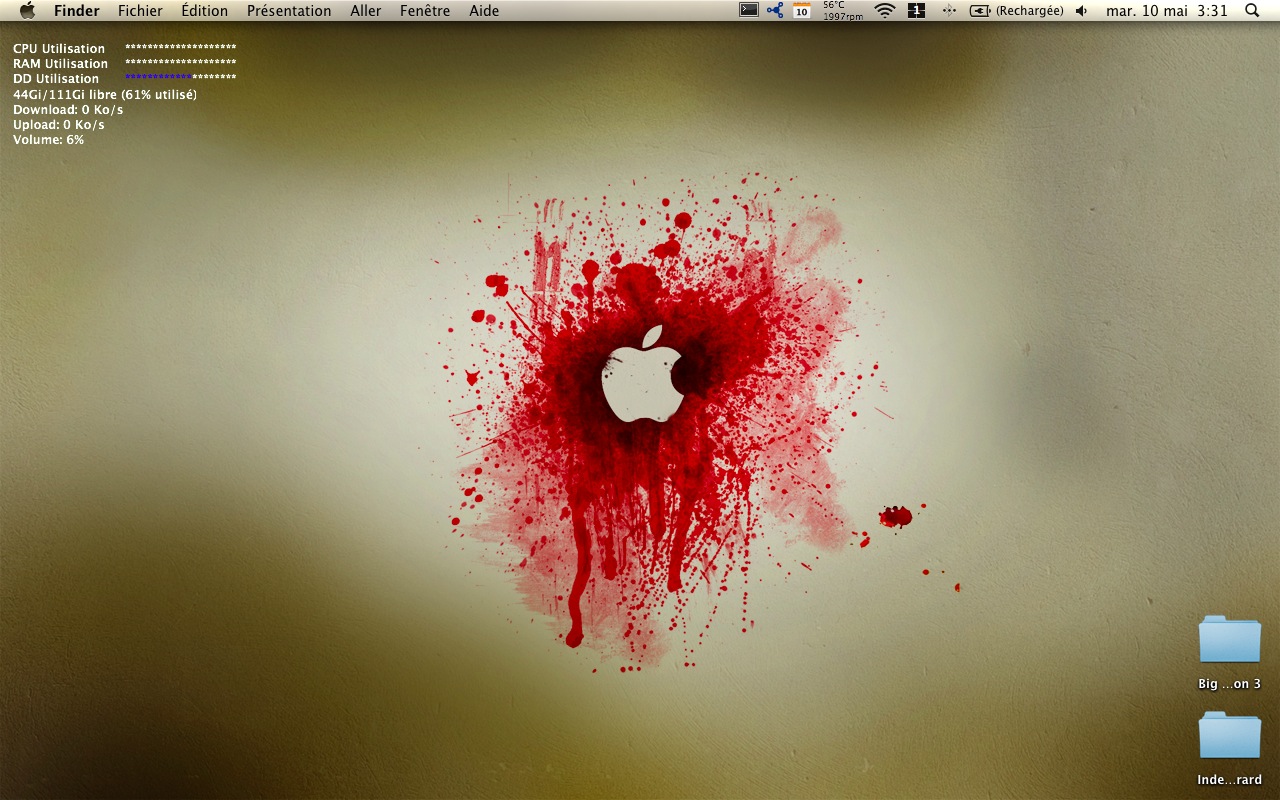Click the DD Utilisation usage bar
1280x800 pixels.
click(181, 77)
